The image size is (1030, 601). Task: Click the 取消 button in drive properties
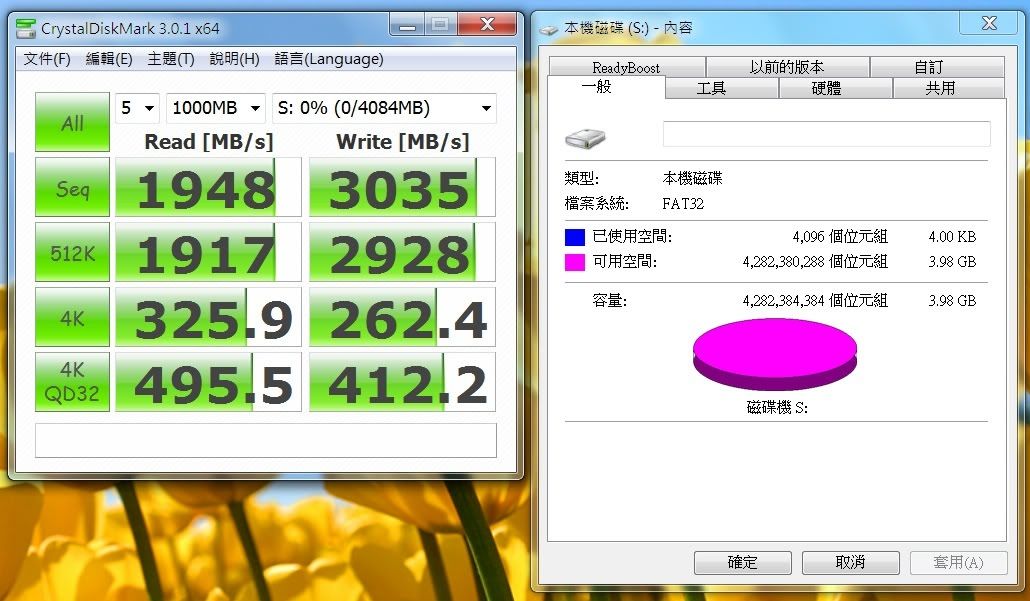(851, 562)
